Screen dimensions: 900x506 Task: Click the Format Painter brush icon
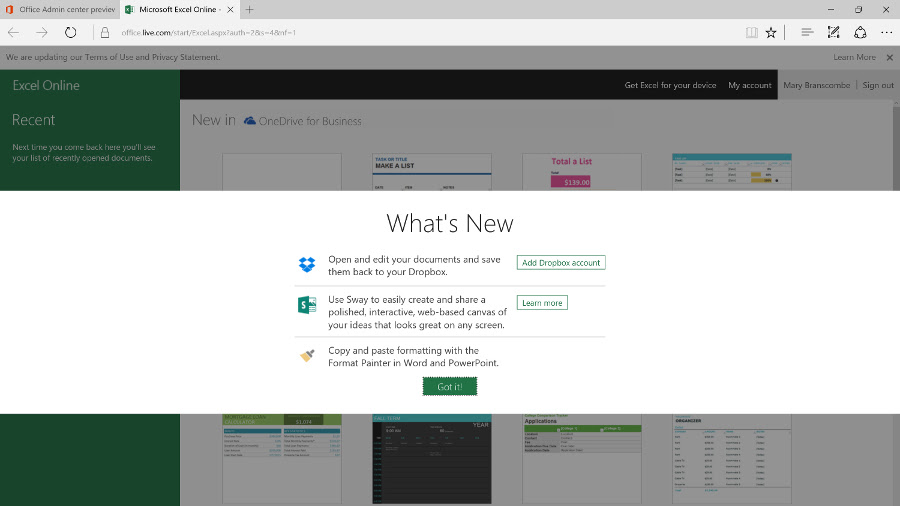[307, 356]
